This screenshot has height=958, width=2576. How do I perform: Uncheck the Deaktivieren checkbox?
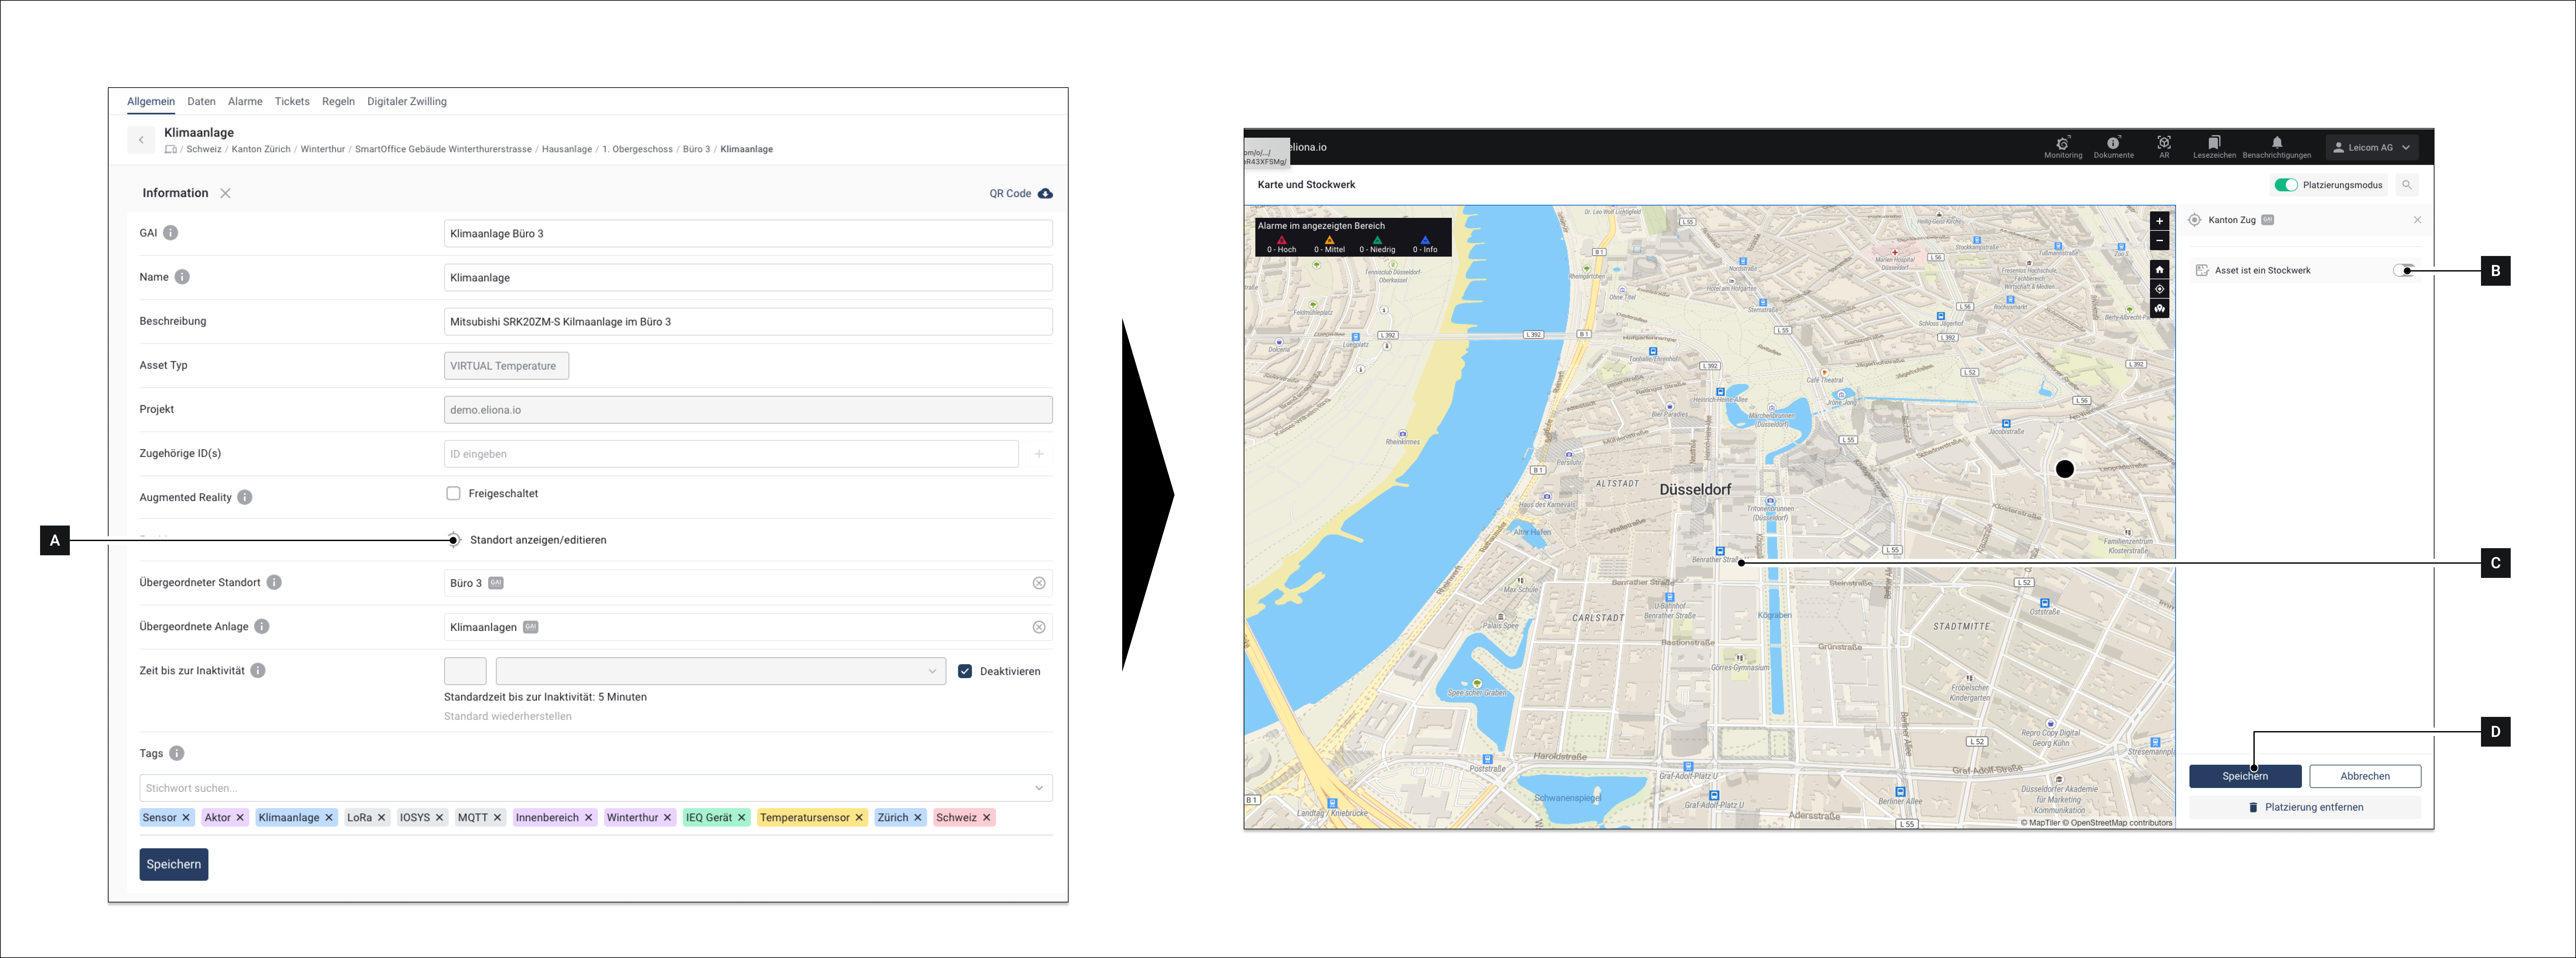pyautogui.click(x=965, y=671)
